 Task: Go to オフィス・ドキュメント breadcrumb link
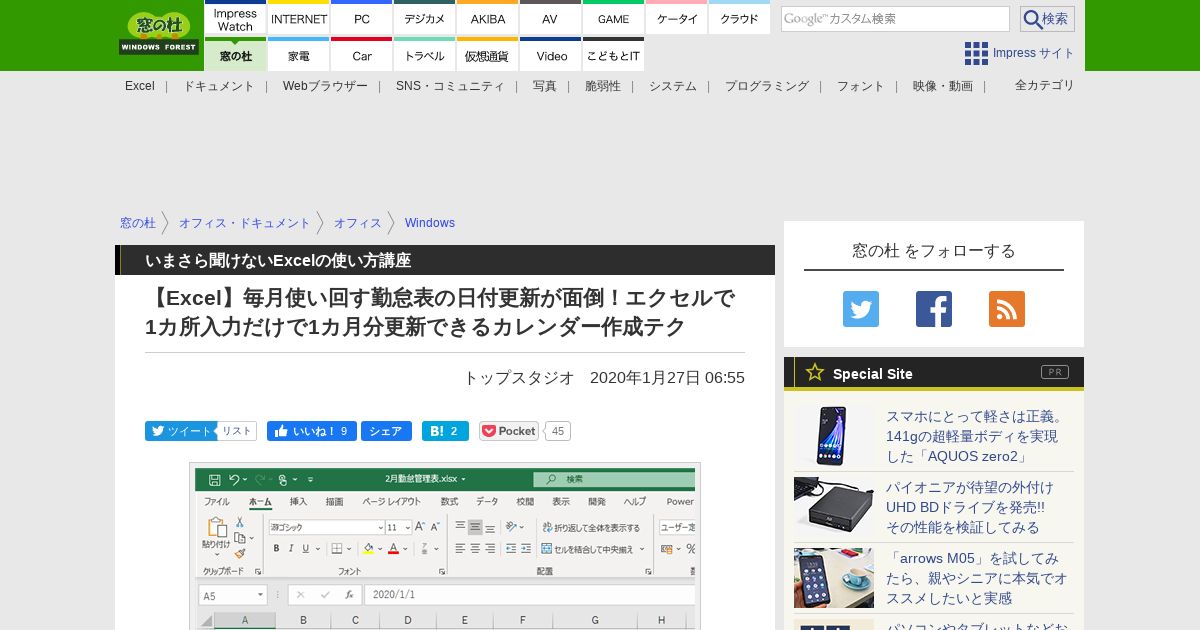pos(244,223)
